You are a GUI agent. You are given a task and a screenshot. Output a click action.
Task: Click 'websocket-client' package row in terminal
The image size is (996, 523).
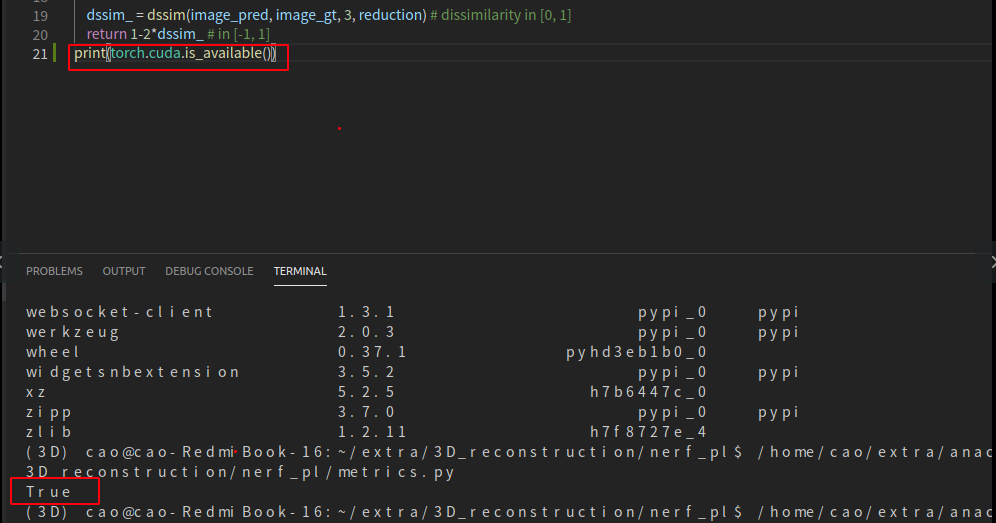(412, 312)
